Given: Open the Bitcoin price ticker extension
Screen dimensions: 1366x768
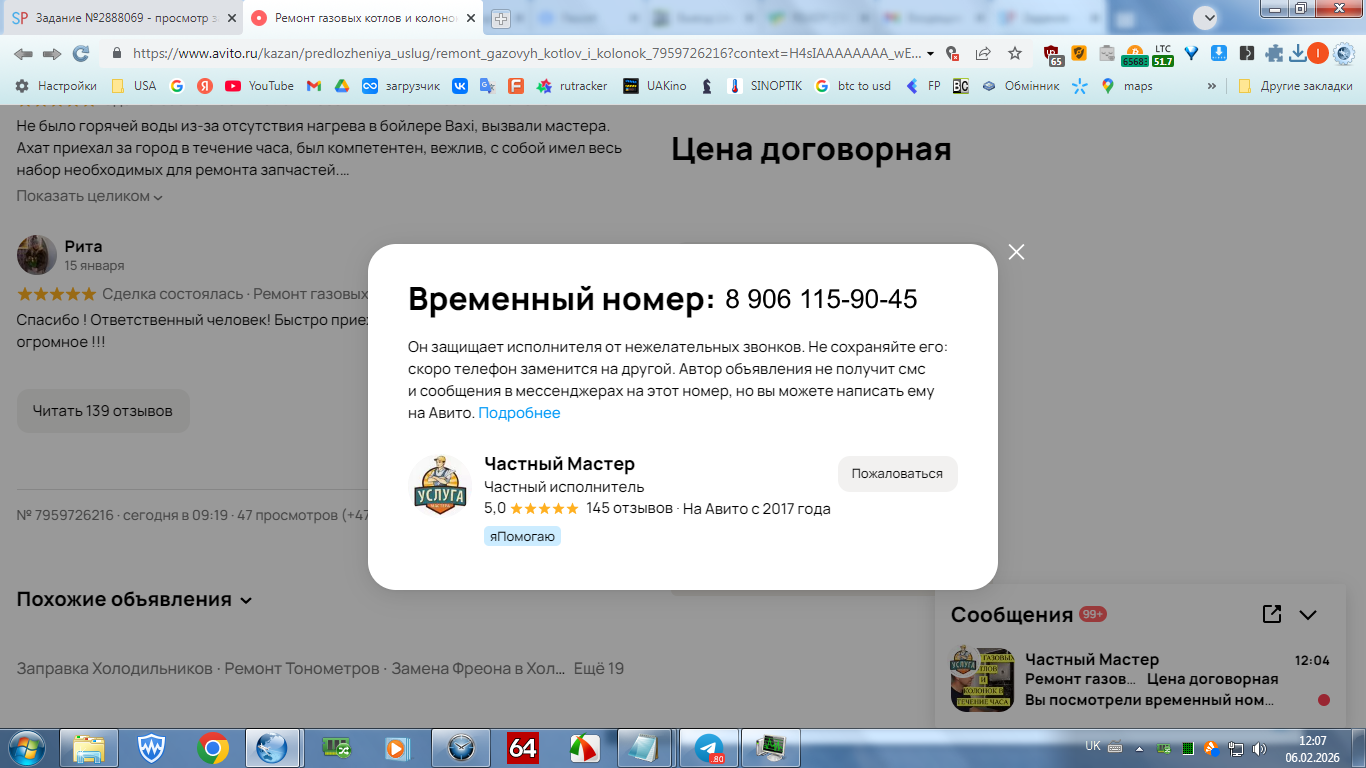Looking at the screenshot, I should (x=1135, y=55).
